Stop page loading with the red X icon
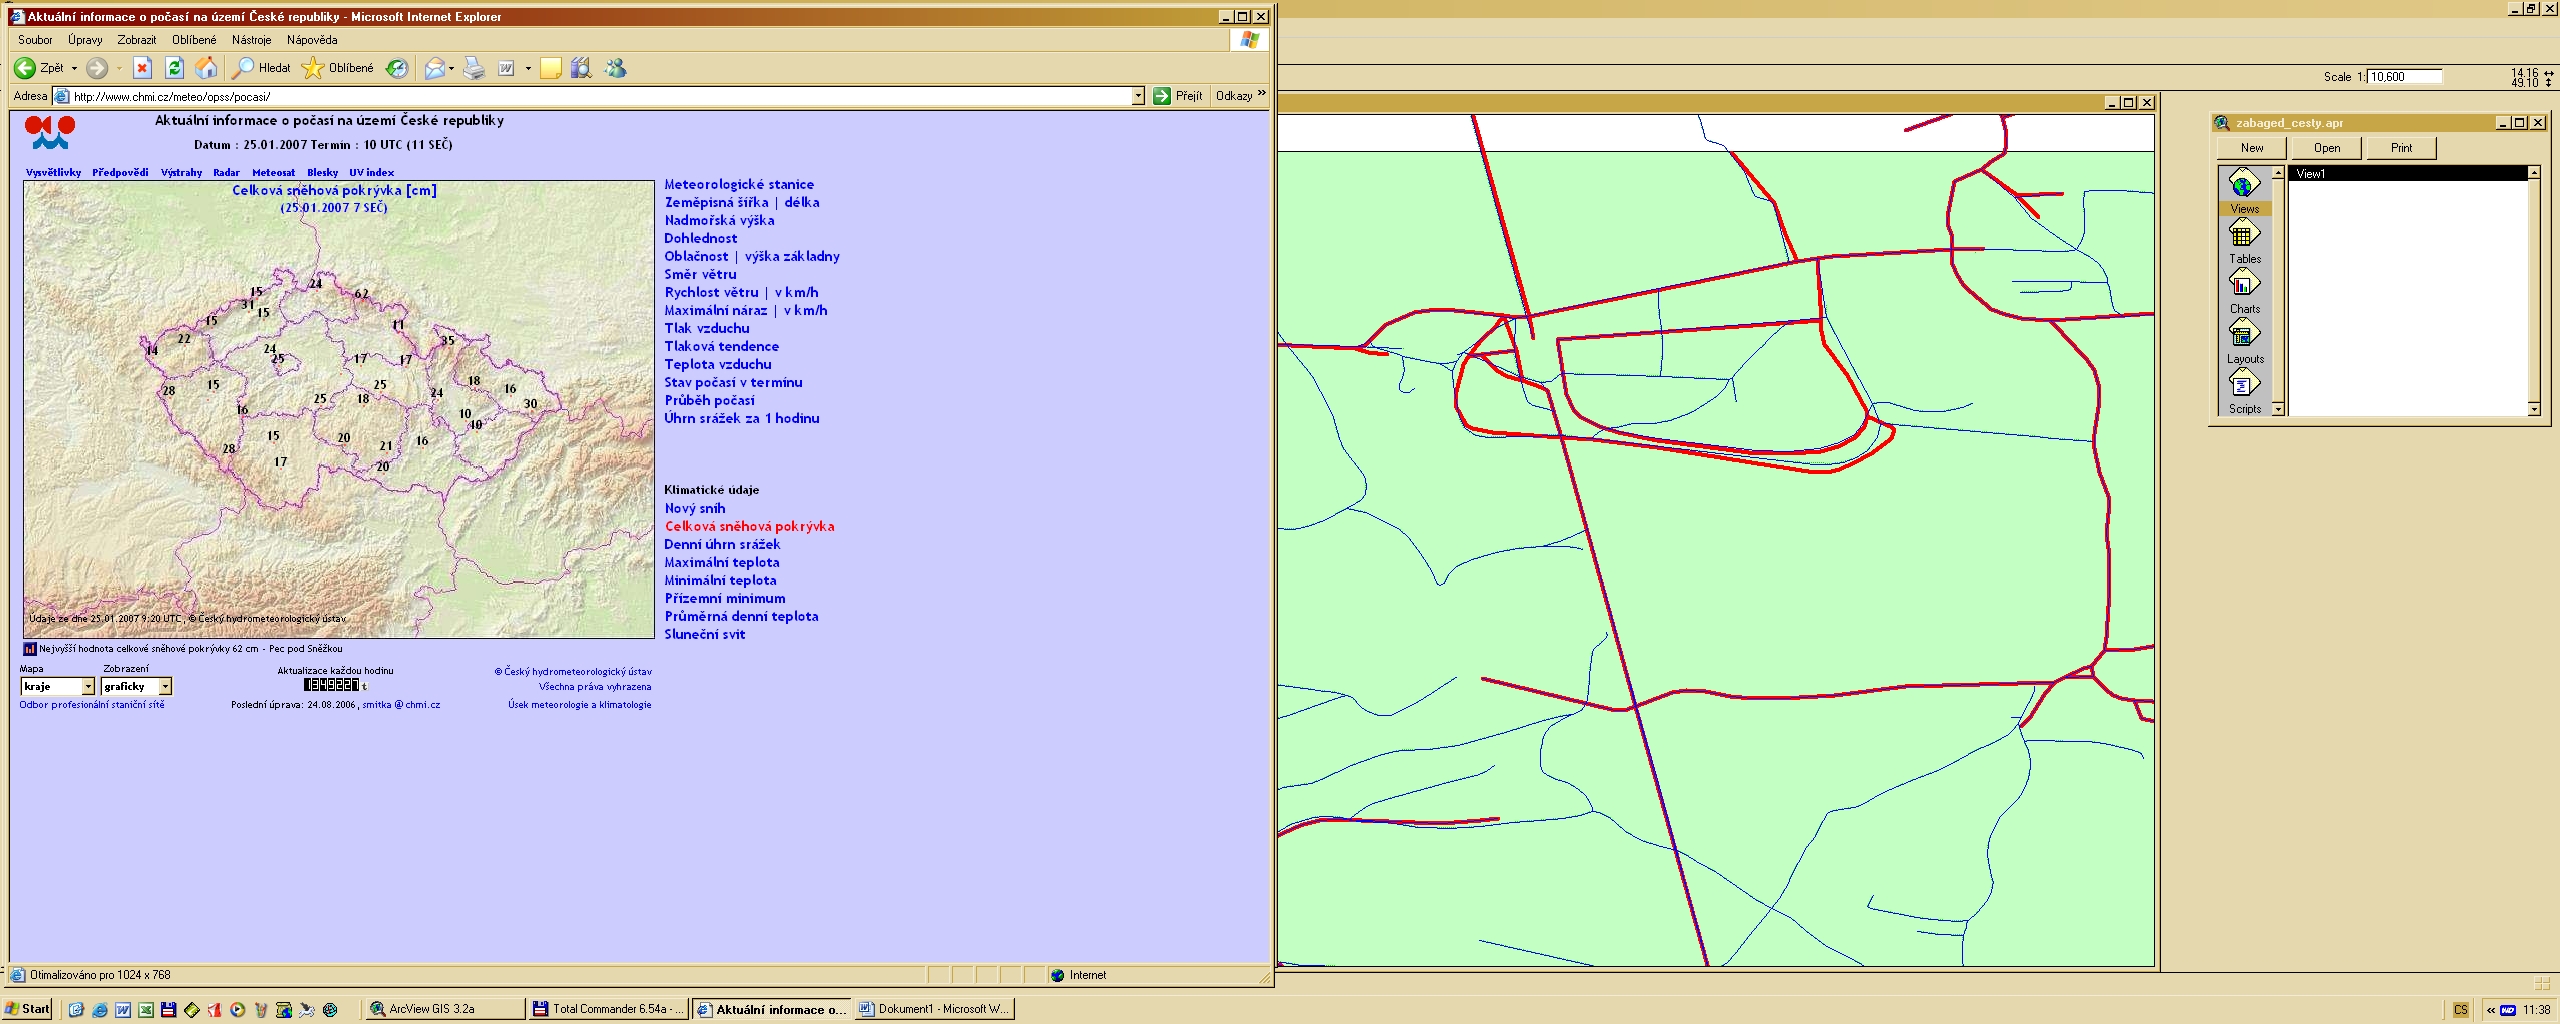The image size is (2560, 1024). [142, 68]
